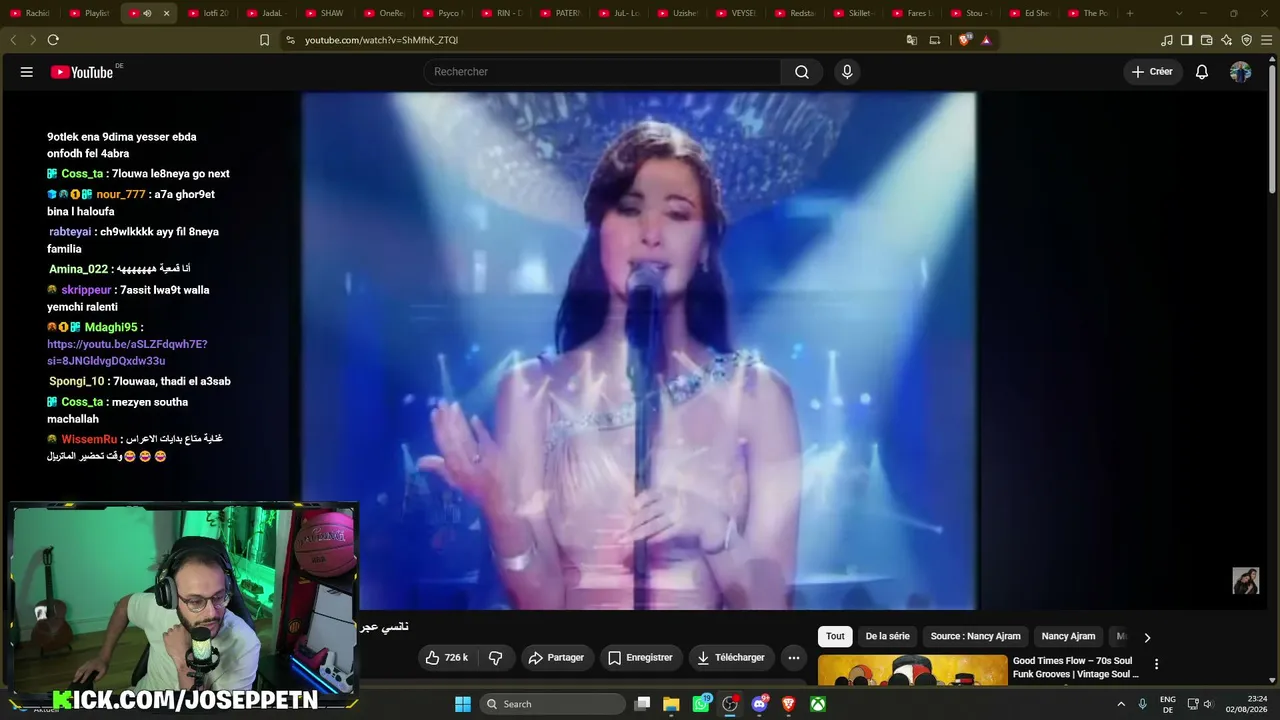Like the video with 726 k likes
The height and width of the screenshot is (720, 1280).
pyautogui.click(x=446, y=658)
